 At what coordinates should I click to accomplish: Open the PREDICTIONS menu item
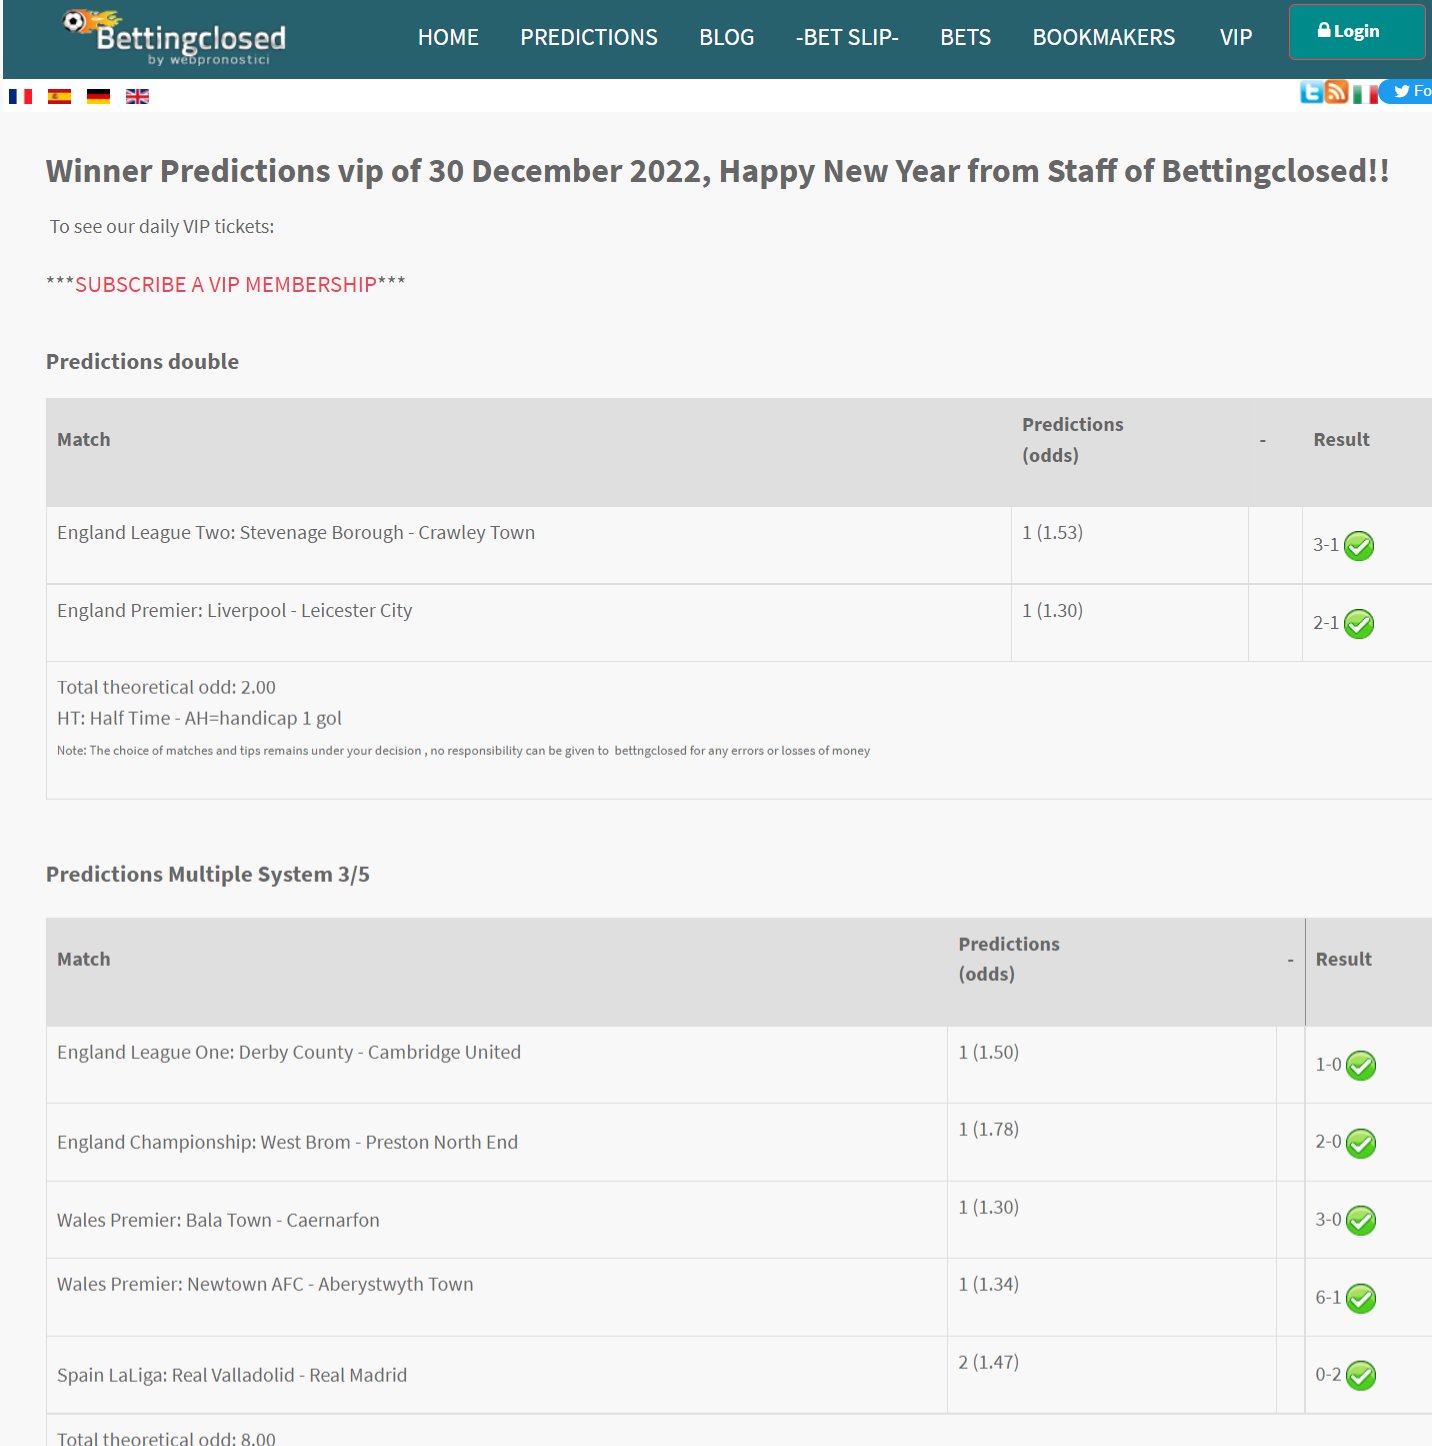click(589, 37)
